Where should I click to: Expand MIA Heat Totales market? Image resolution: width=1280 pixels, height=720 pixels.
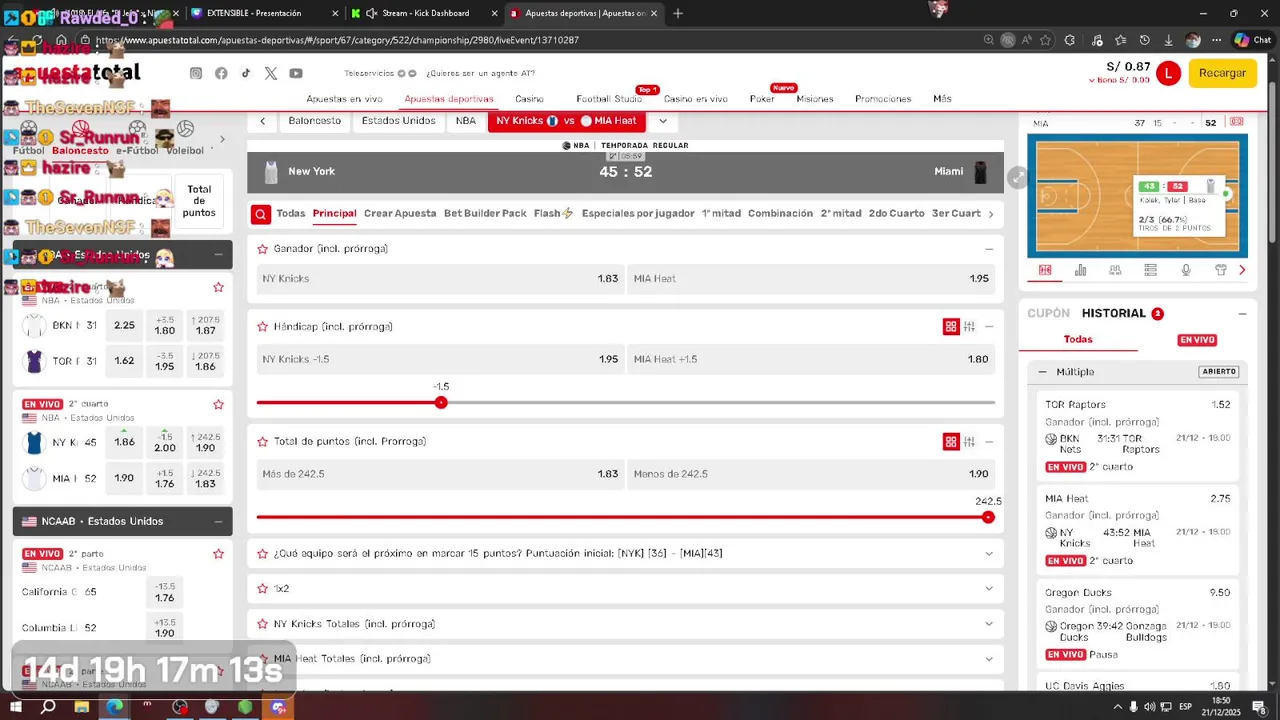pos(989,659)
